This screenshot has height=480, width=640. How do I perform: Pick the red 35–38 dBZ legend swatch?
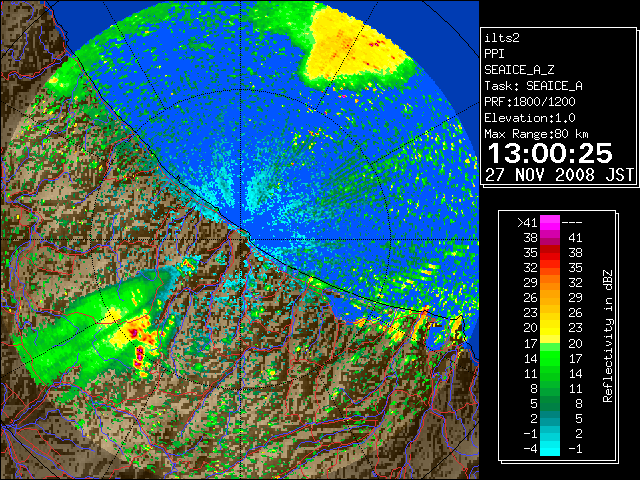point(550,253)
